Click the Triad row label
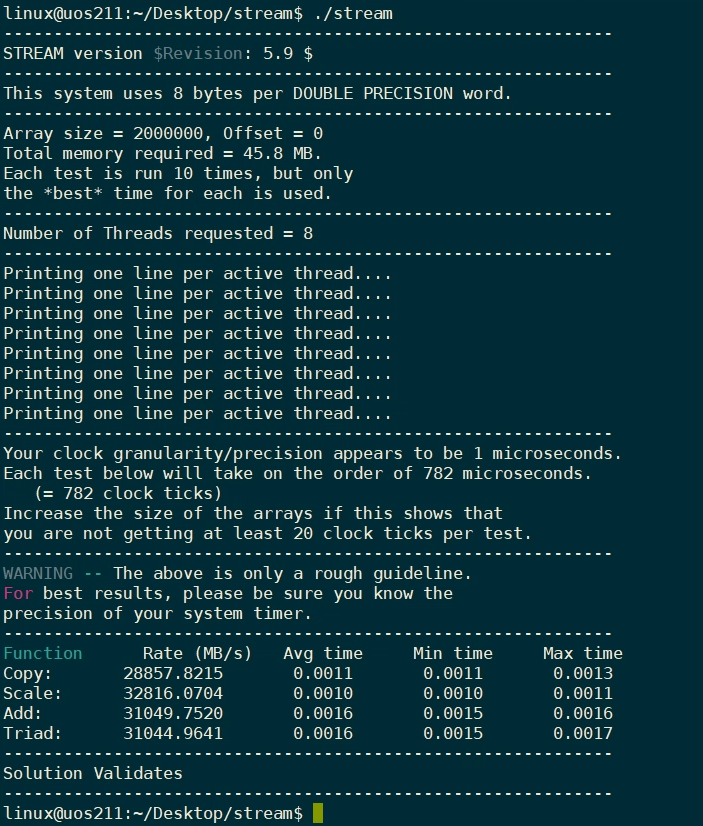 (x=33, y=733)
